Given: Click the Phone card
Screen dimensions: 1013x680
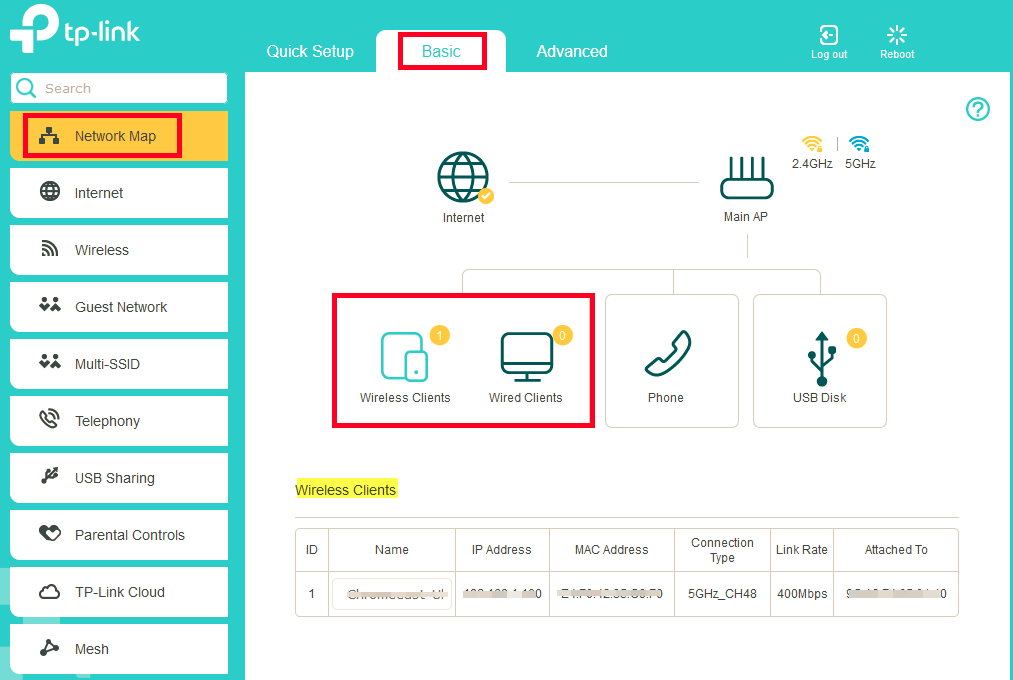Looking at the screenshot, I should pyautogui.click(x=672, y=361).
